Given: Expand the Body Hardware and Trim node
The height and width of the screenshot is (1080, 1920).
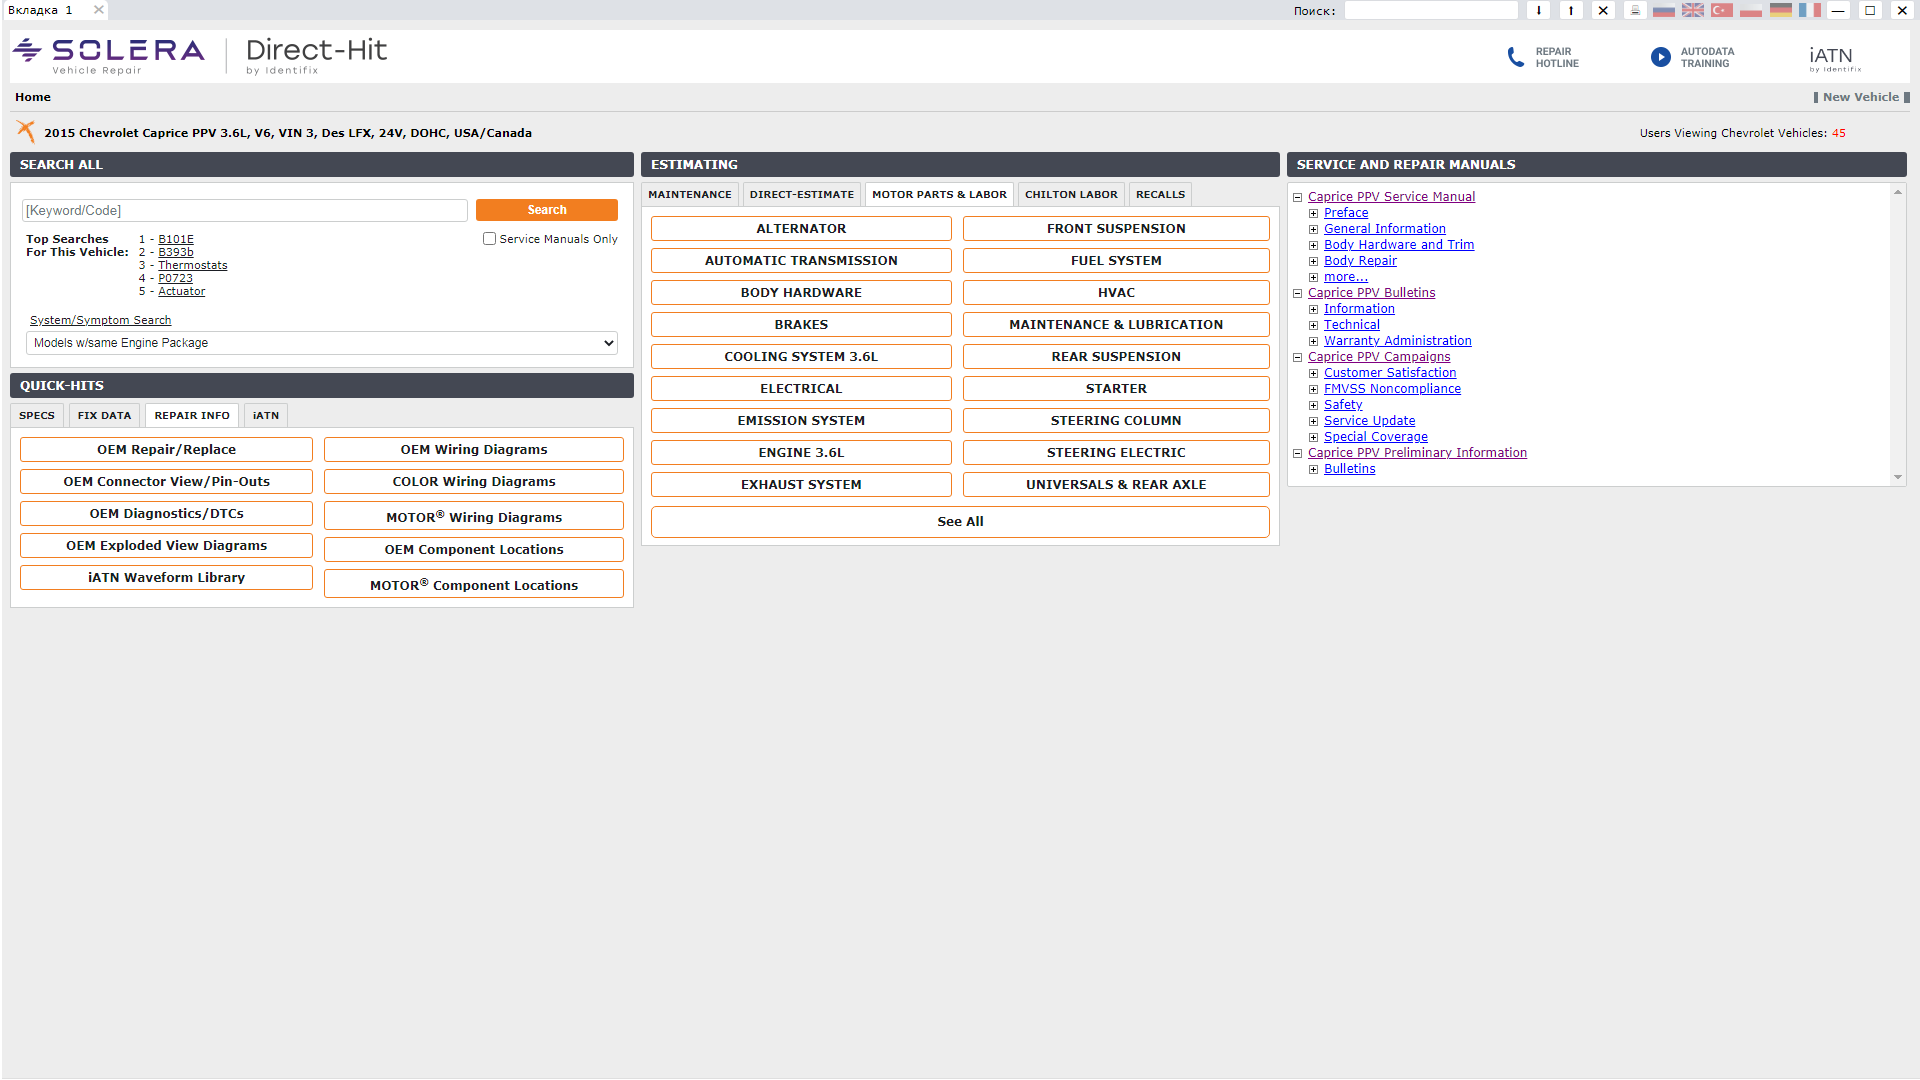Looking at the screenshot, I should pyautogui.click(x=1314, y=245).
